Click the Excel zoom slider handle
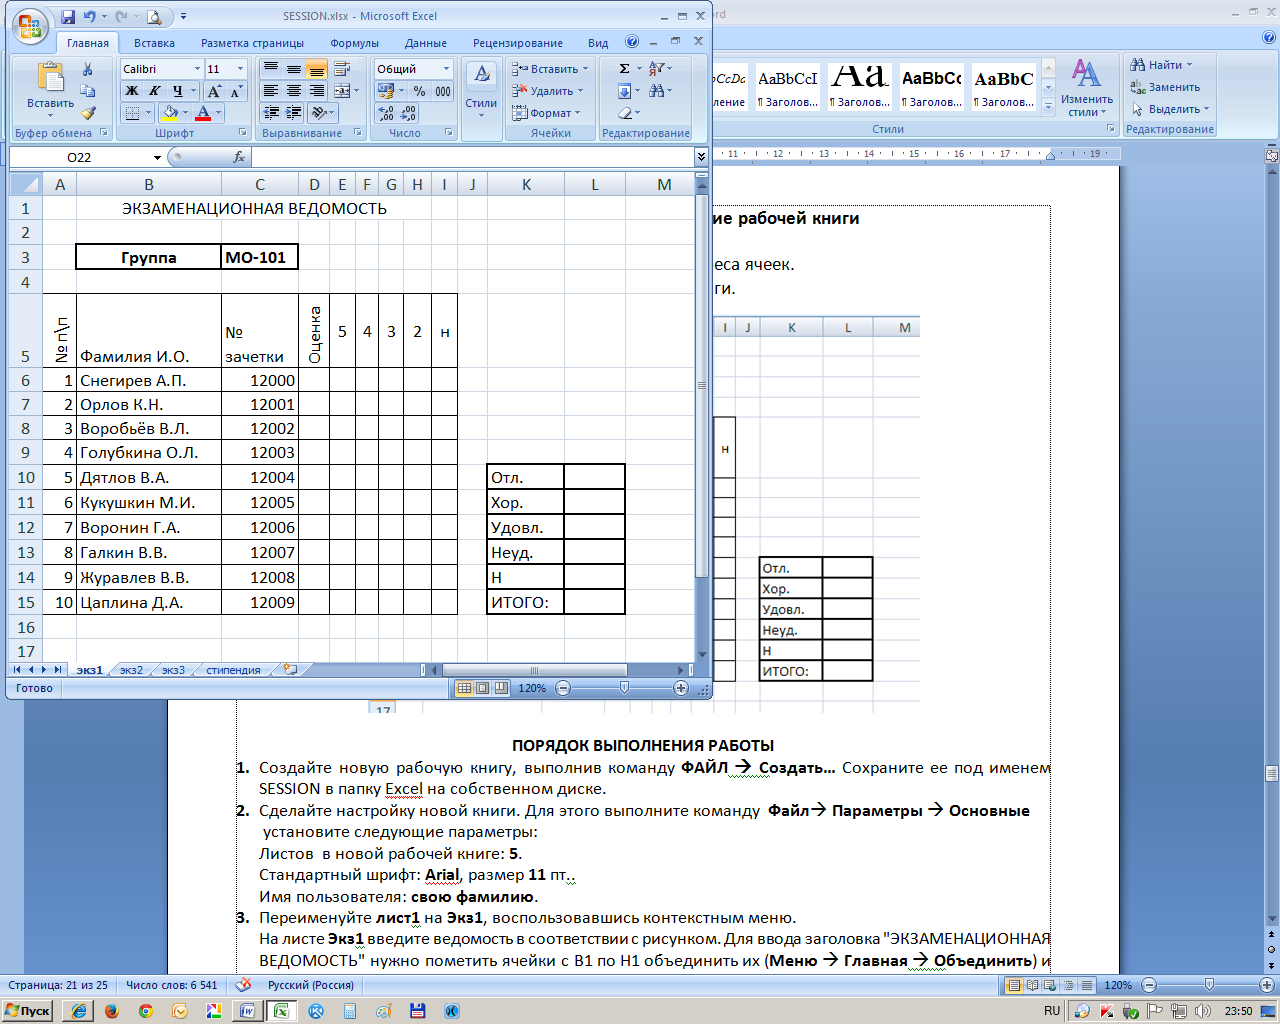Image resolution: width=1280 pixels, height=1024 pixels. coord(624,688)
